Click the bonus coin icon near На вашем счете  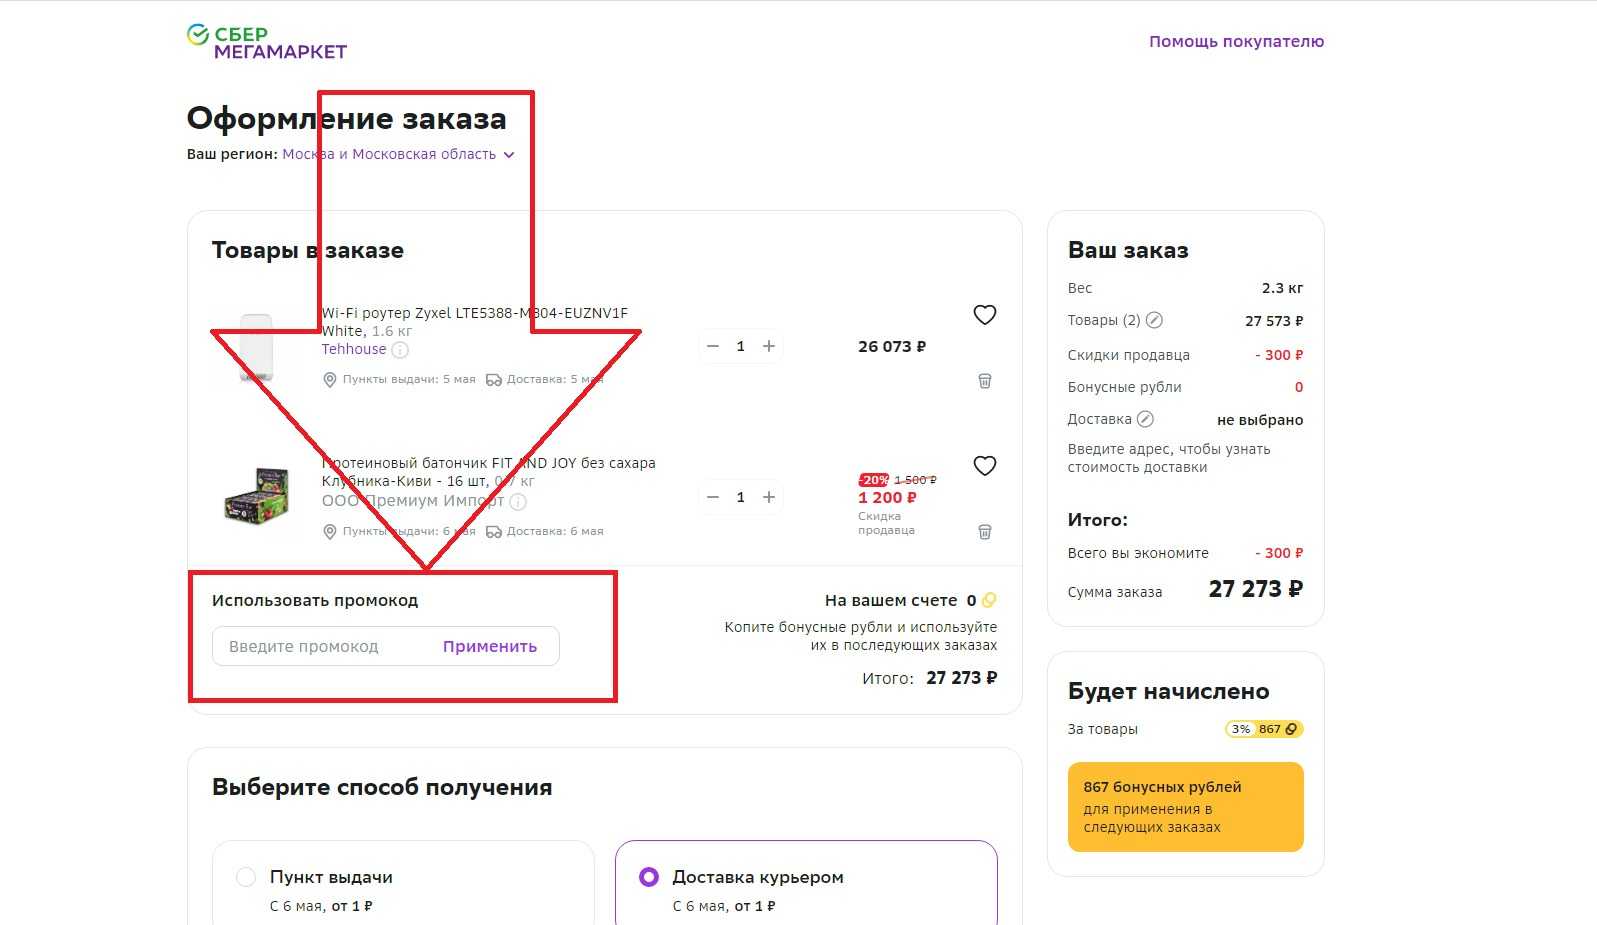pos(989,600)
